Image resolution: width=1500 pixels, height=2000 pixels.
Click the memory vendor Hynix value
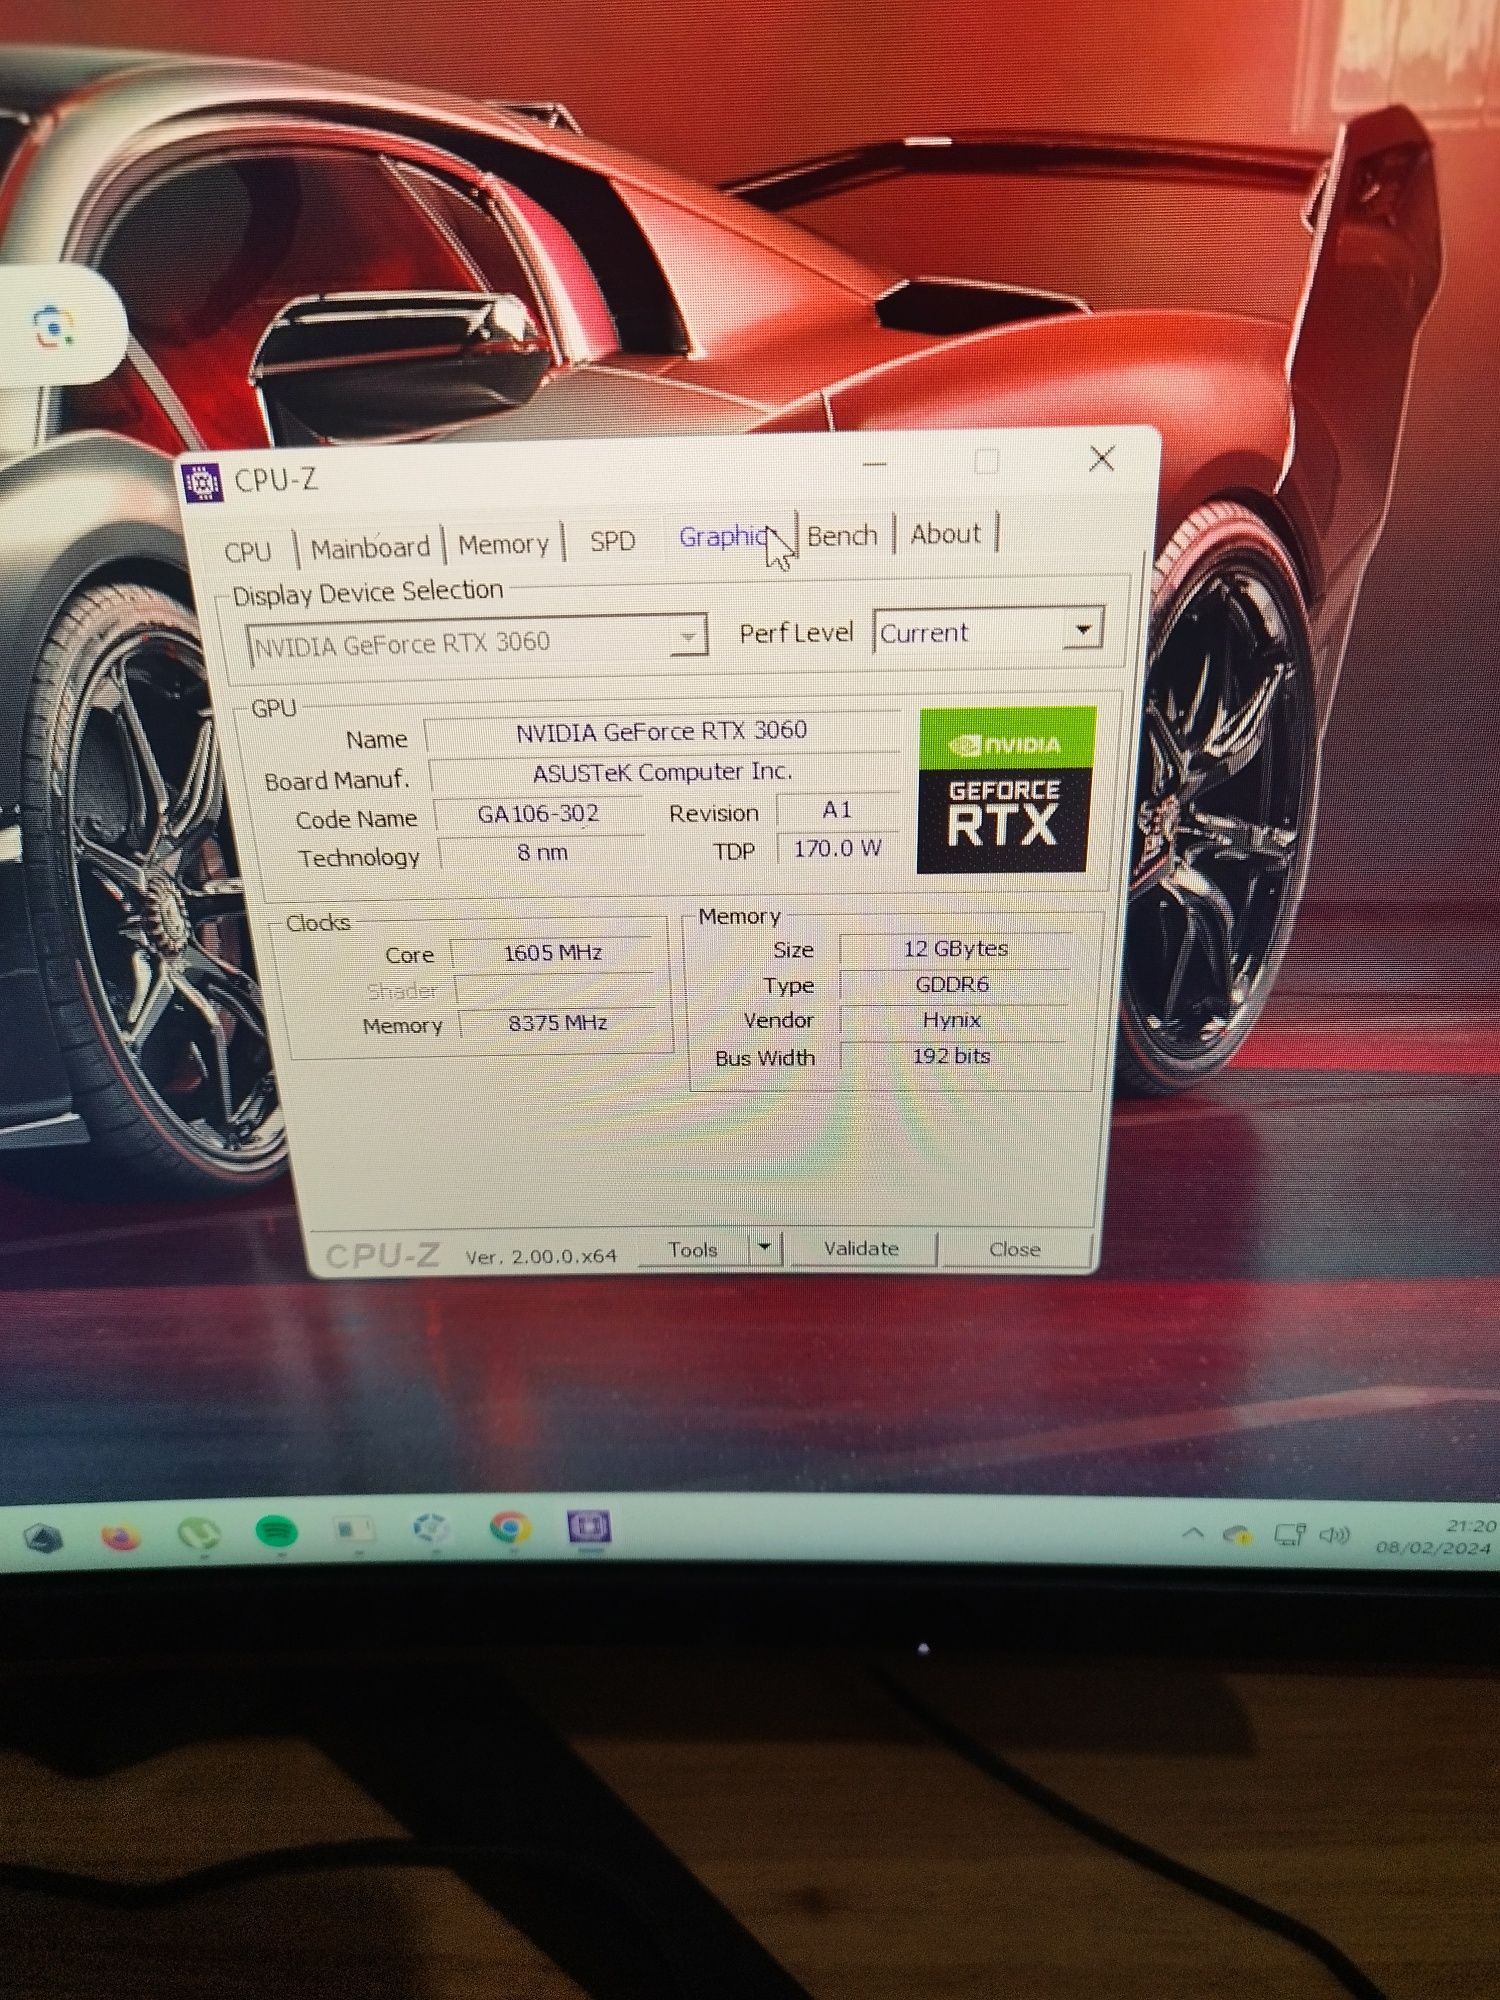(x=952, y=1020)
